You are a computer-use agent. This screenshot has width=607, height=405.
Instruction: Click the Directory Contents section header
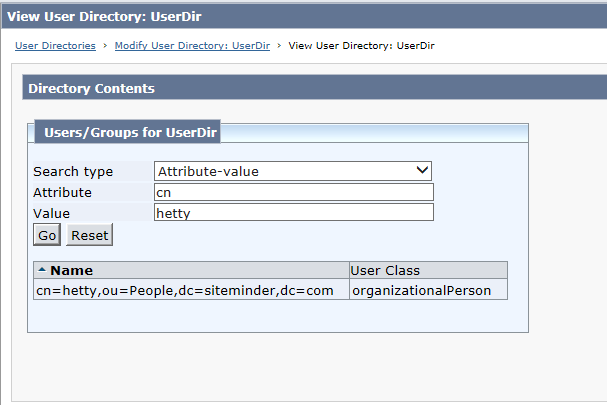(x=91, y=88)
